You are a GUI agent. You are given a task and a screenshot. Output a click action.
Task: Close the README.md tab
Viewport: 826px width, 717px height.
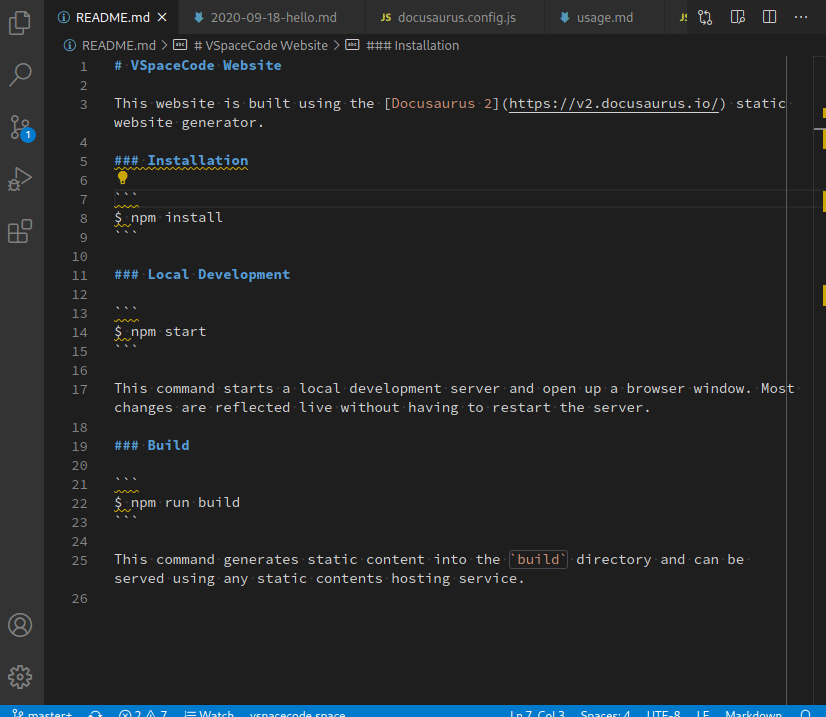(162, 17)
